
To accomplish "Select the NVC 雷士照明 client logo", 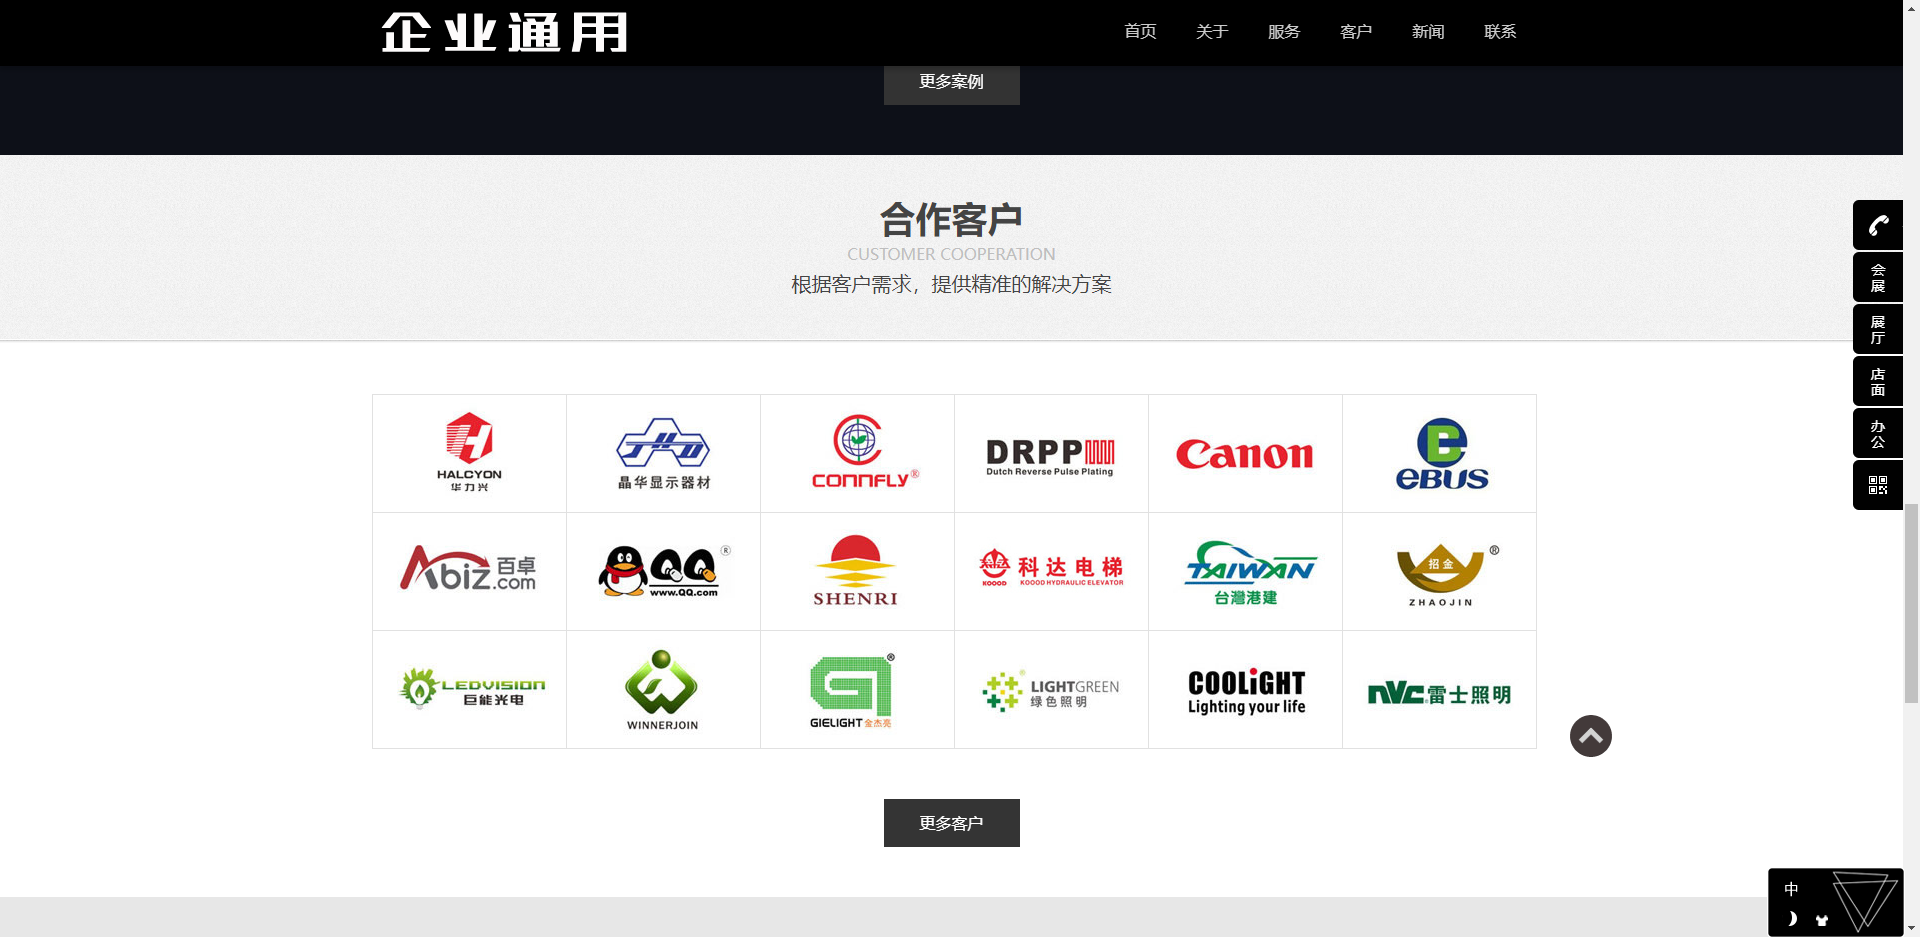I will (x=1440, y=689).
